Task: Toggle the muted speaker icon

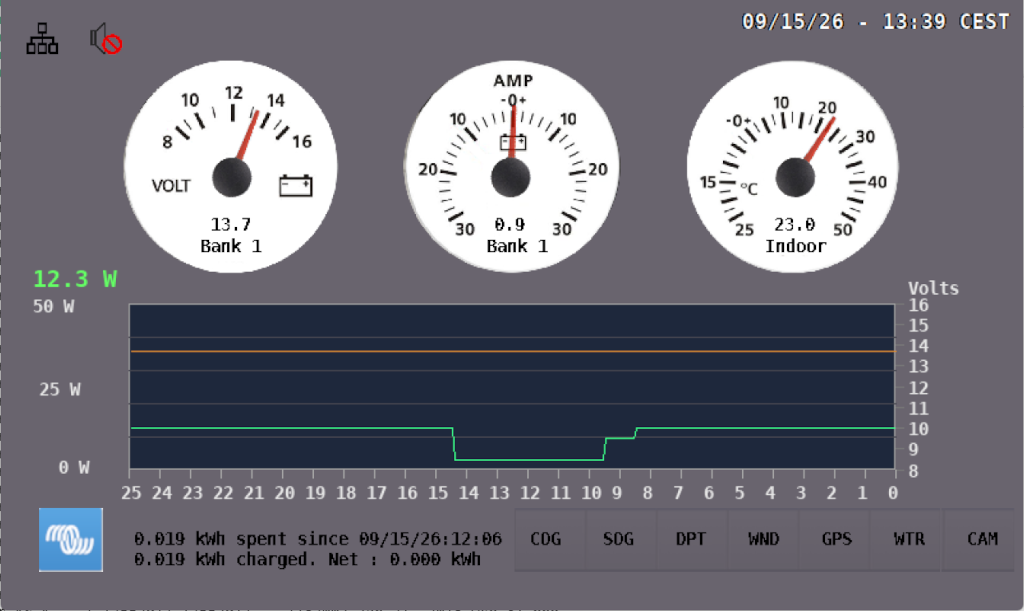Action: (106, 39)
